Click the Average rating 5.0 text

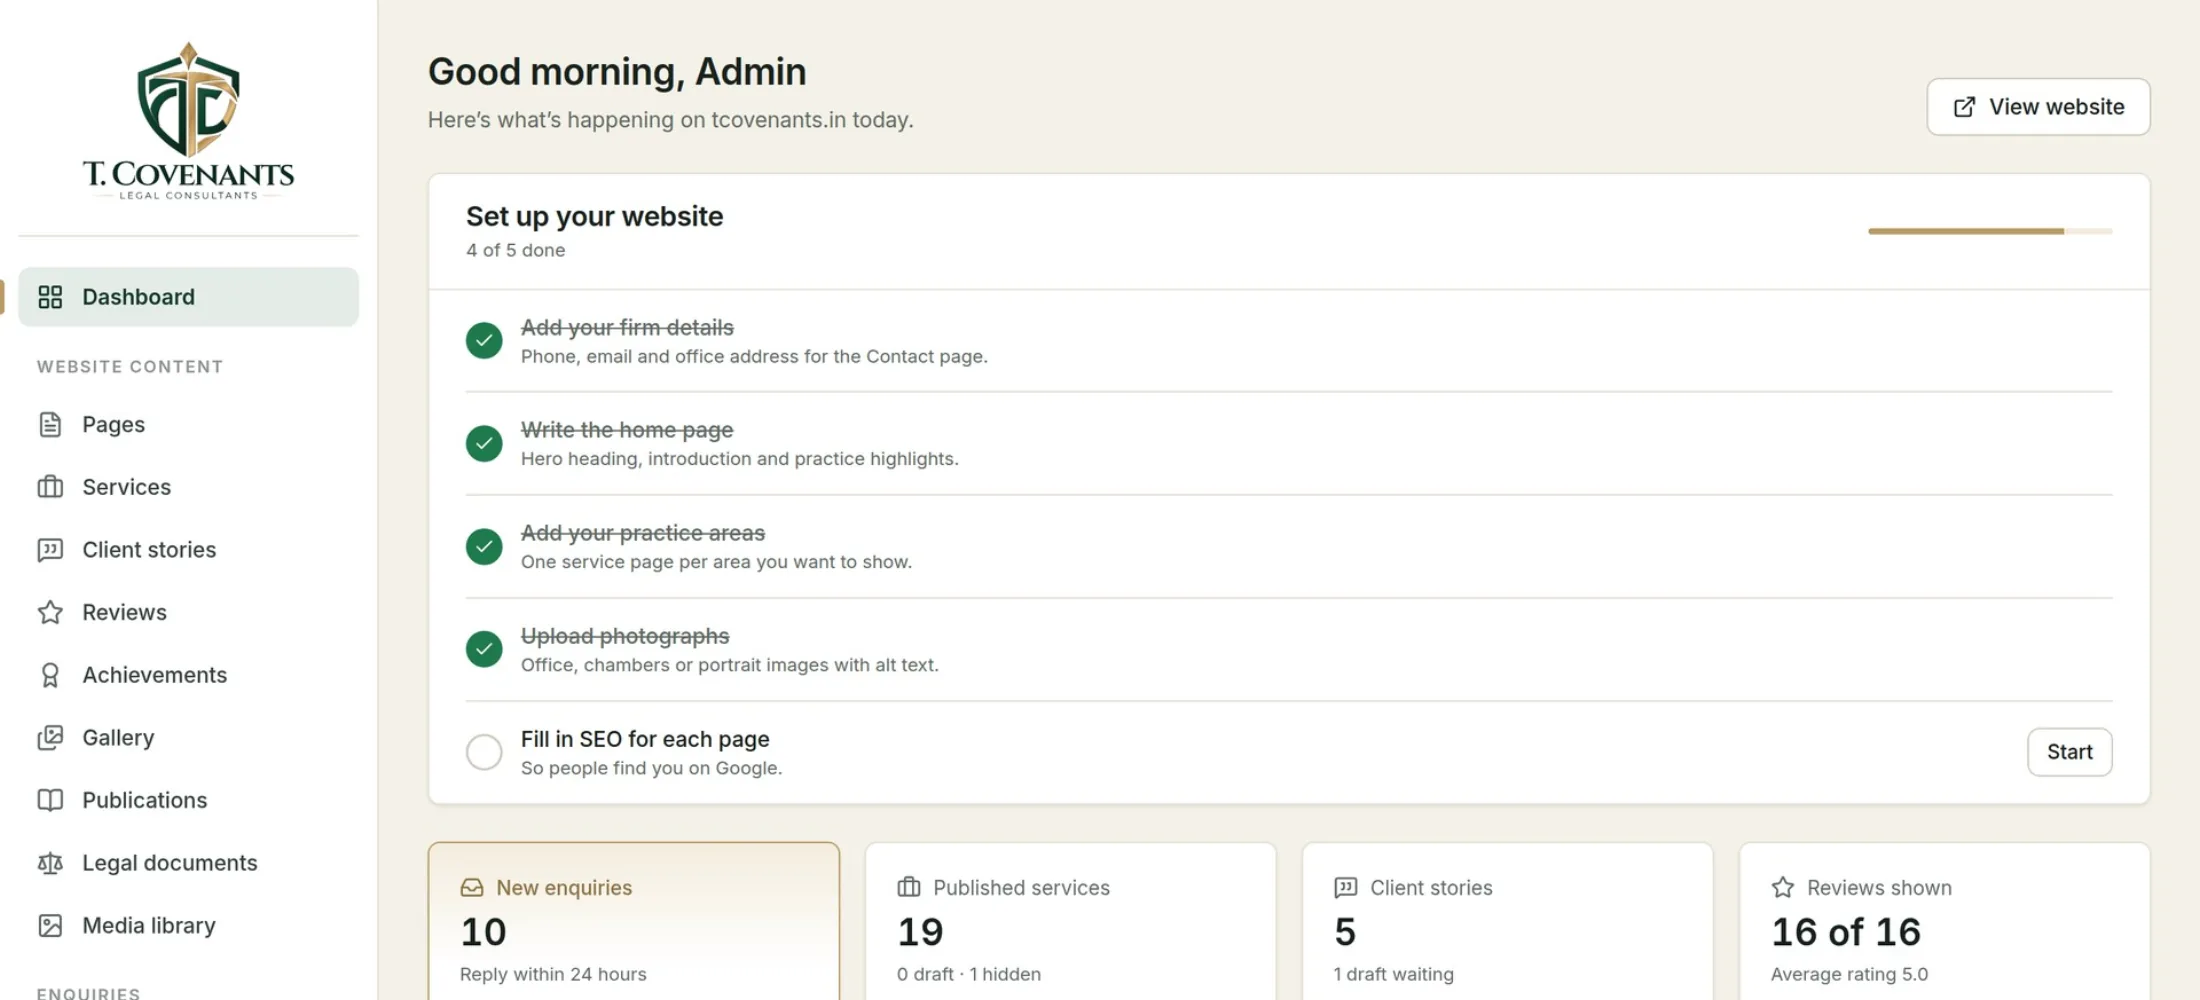tap(1849, 974)
